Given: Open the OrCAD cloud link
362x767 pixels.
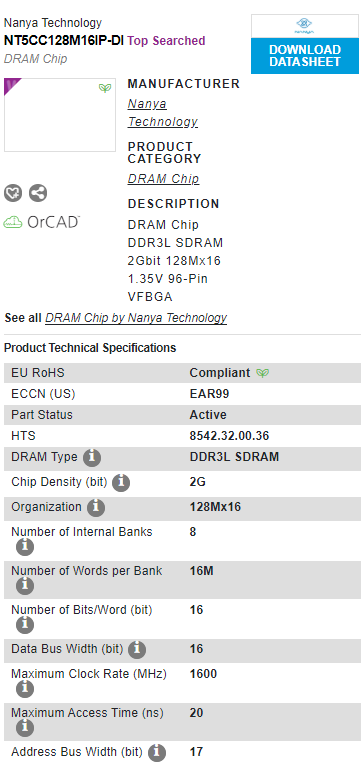Looking at the screenshot, I should click(x=42, y=222).
